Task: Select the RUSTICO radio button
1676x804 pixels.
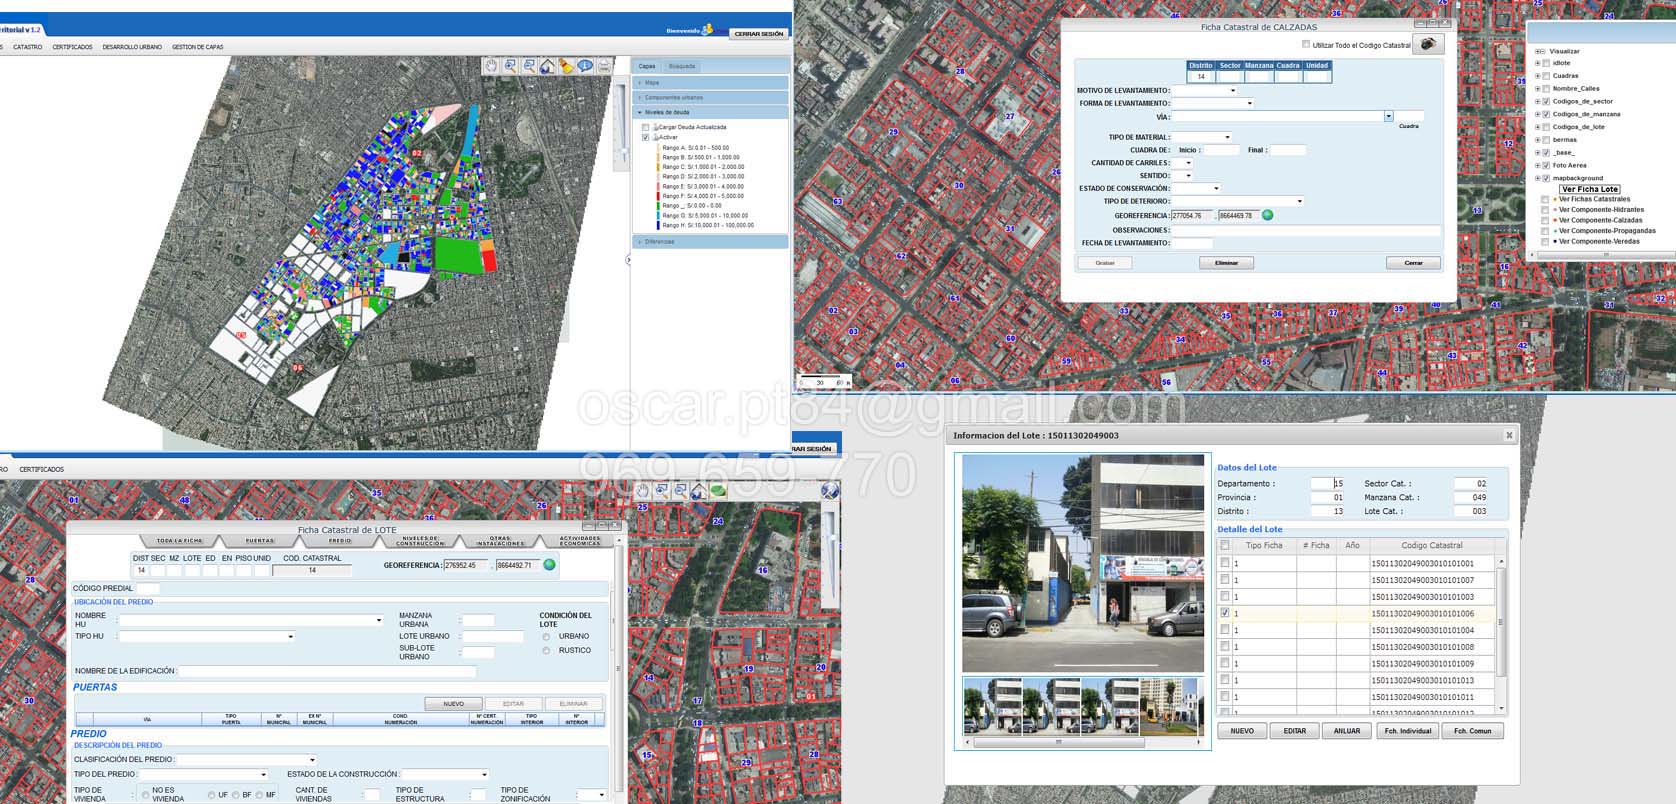Action: click(546, 651)
